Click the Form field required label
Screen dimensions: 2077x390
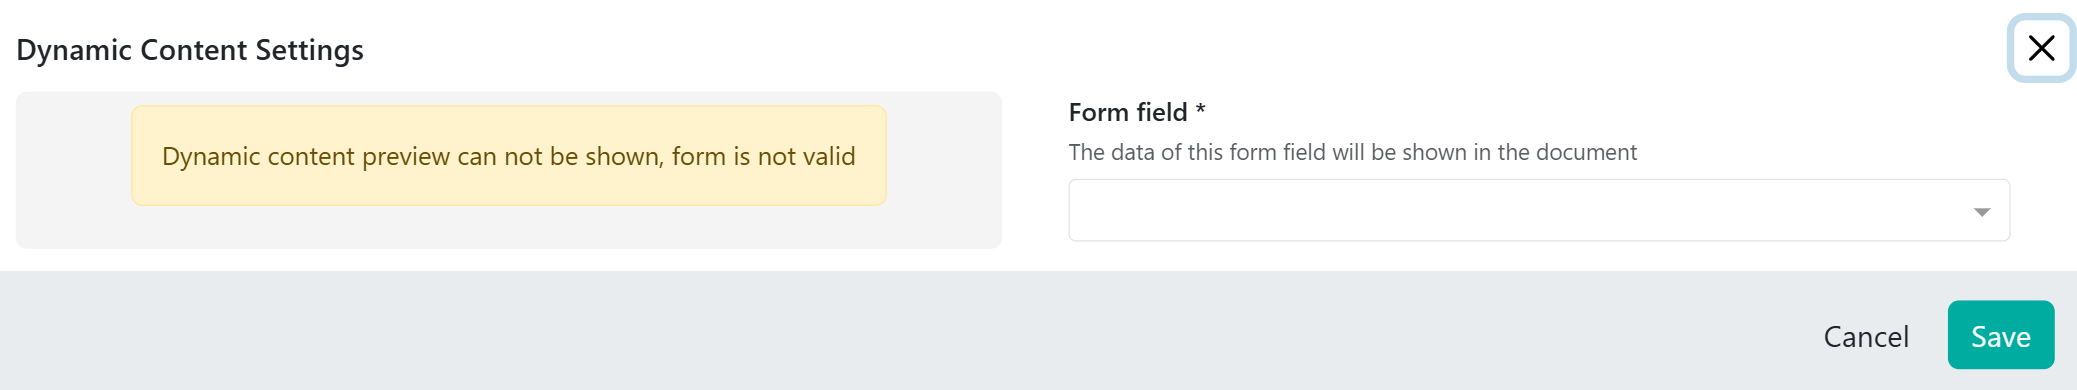tap(1137, 112)
